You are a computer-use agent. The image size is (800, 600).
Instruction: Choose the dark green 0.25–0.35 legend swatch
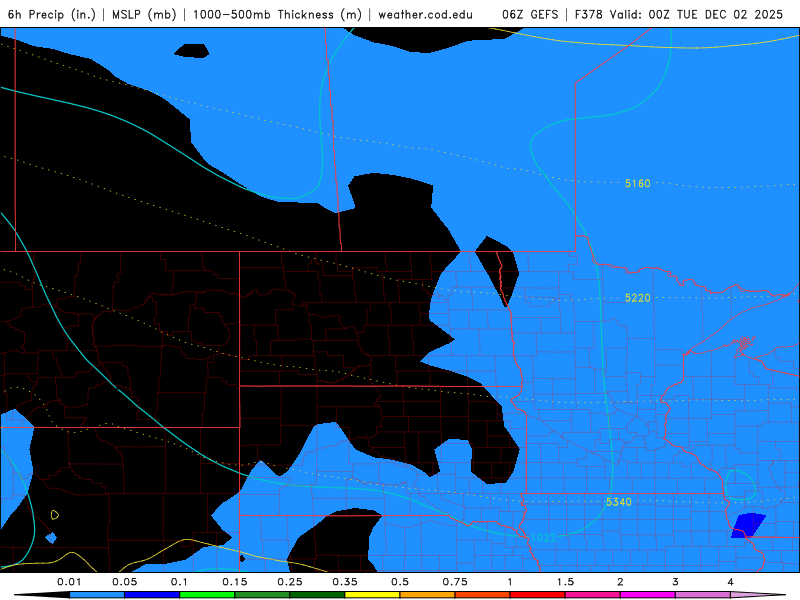pos(317,595)
